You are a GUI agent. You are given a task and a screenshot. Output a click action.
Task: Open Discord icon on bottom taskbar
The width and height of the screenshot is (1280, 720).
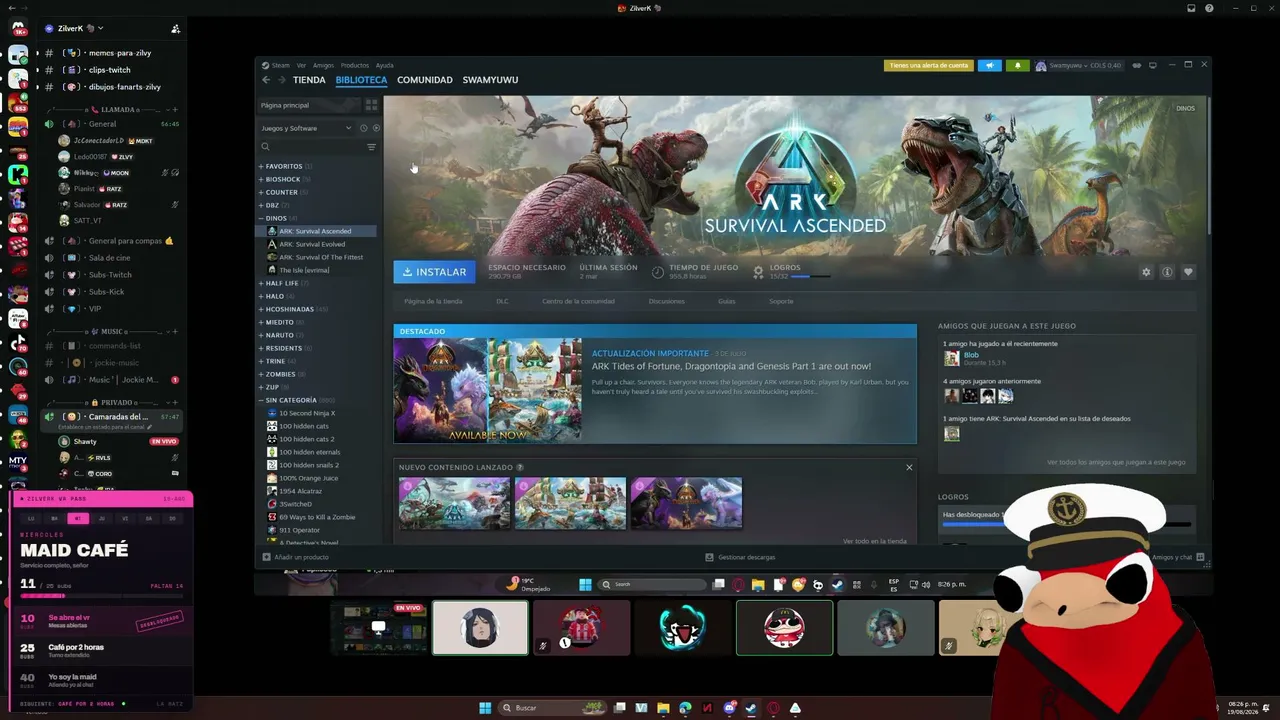pyautogui.click(x=729, y=708)
